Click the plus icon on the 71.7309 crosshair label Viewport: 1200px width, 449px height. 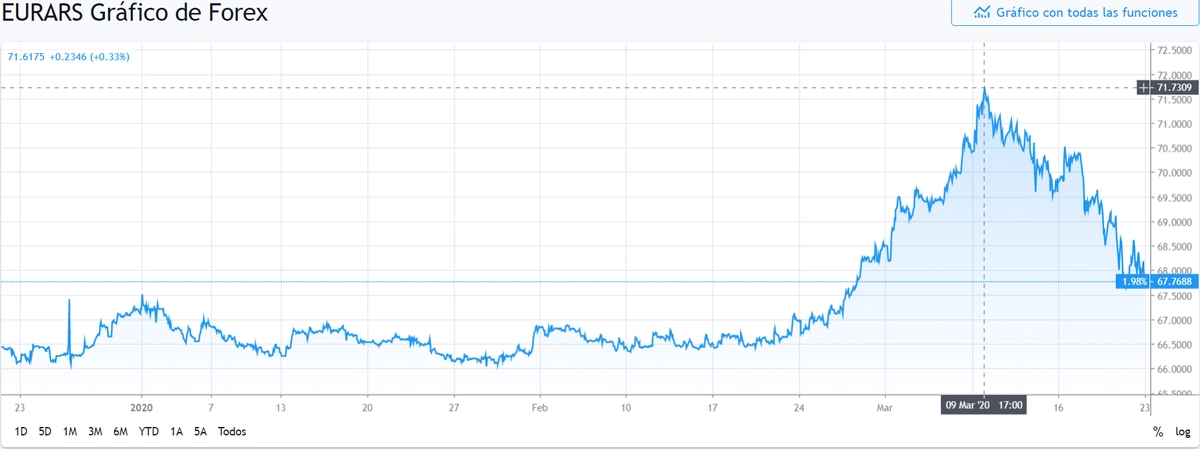point(1144,88)
